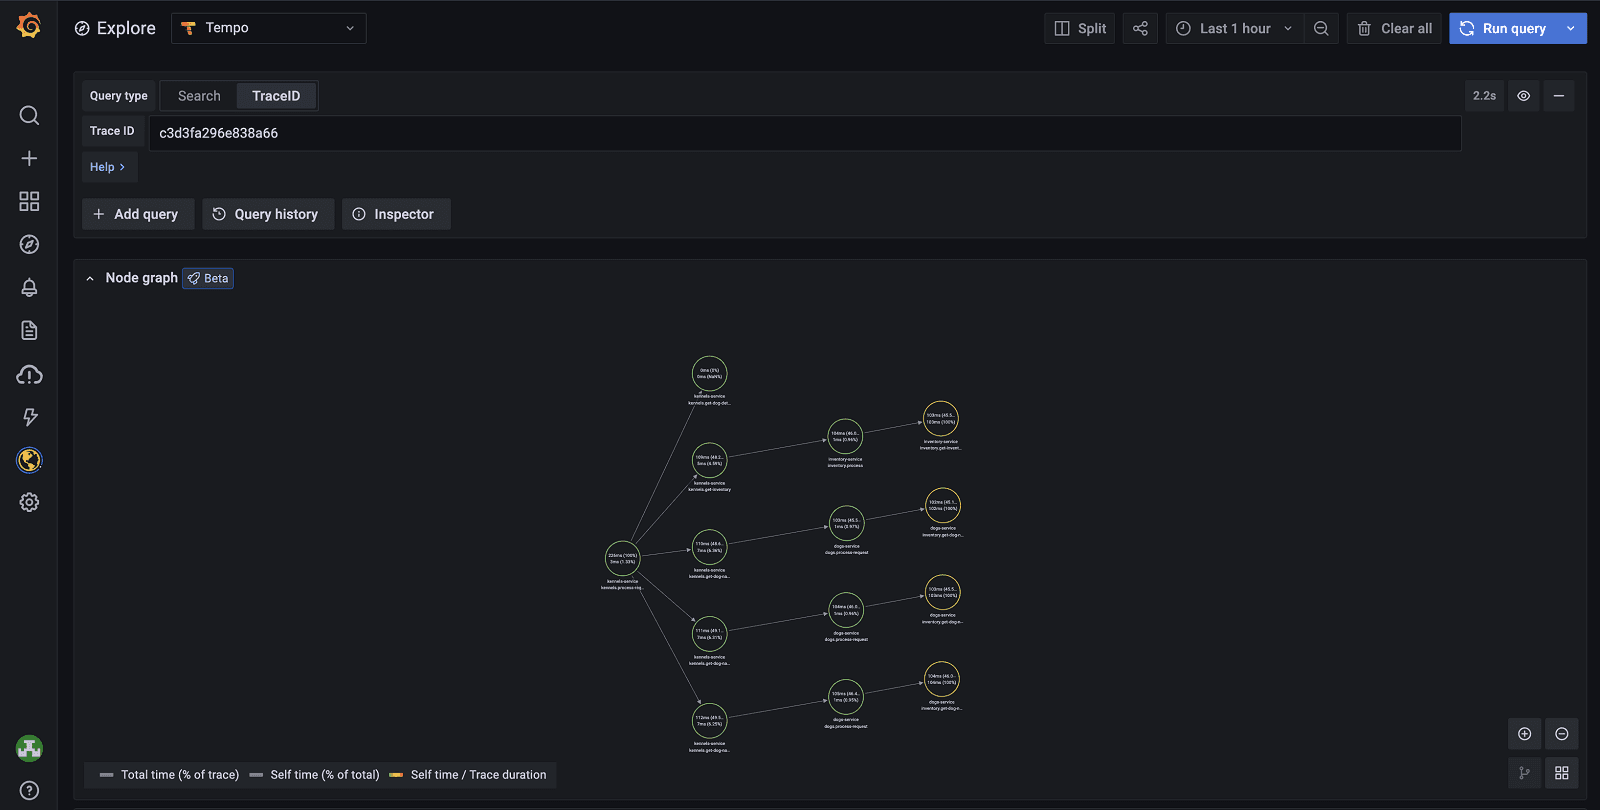
Task: Open the Dashboards grid icon in sidebar
Action: click(x=29, y=202)
